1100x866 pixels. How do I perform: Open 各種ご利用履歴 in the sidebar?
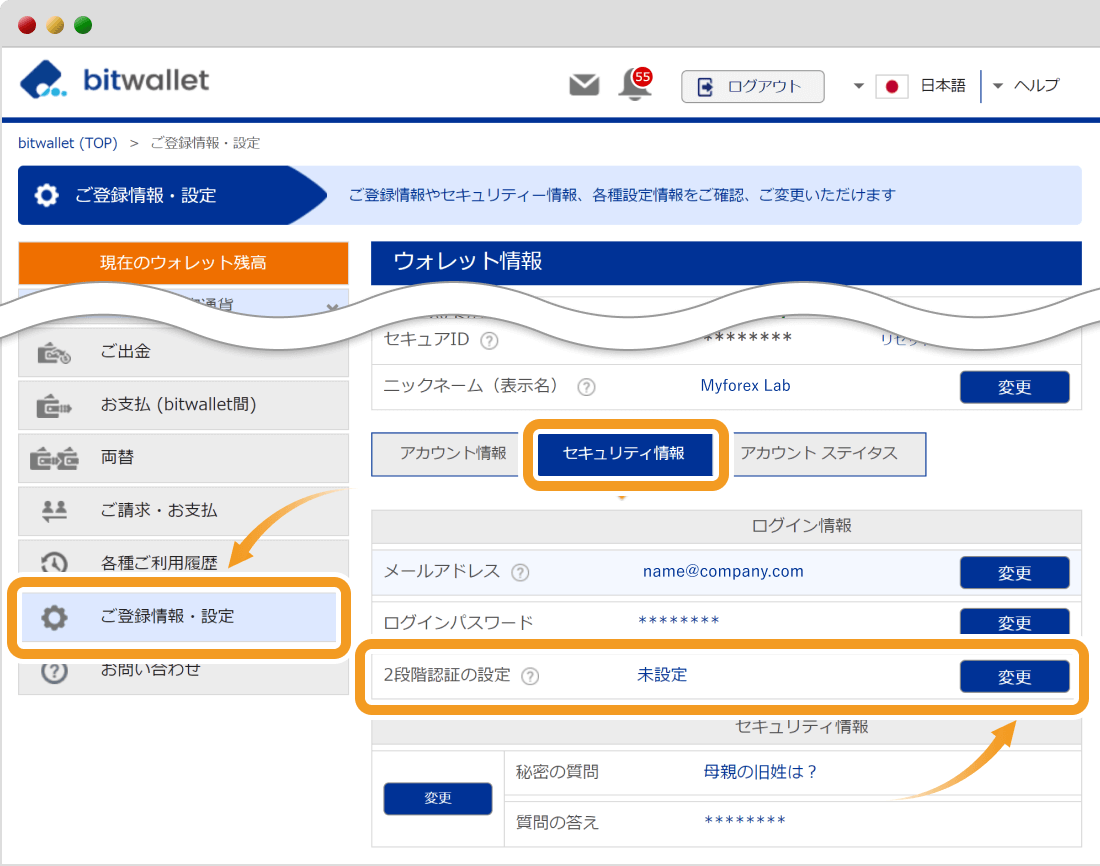[183, 561]
